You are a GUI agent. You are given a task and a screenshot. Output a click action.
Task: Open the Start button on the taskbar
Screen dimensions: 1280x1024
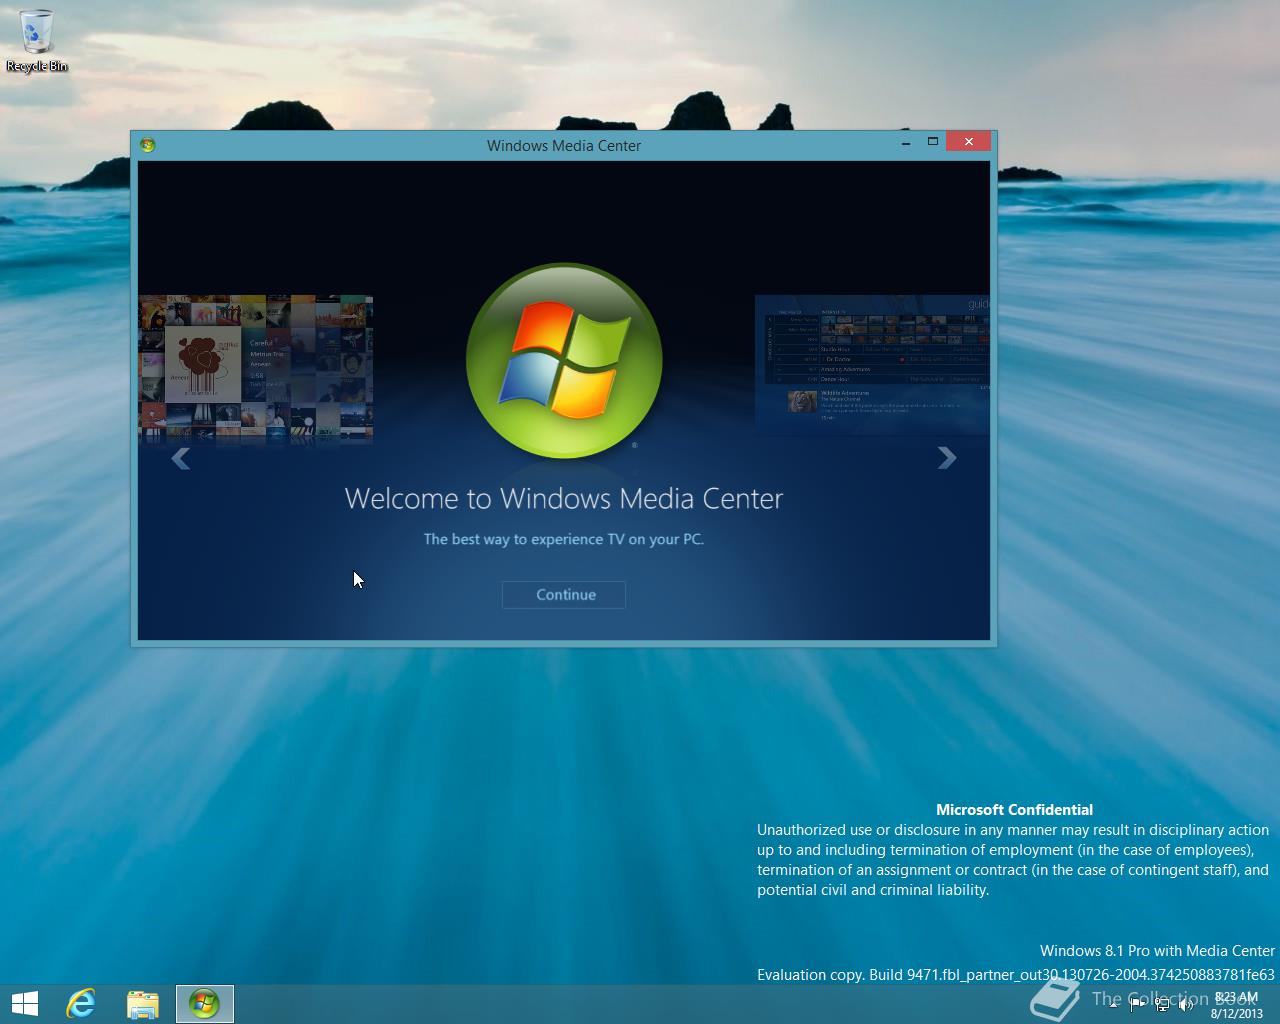click(25, 1004)
